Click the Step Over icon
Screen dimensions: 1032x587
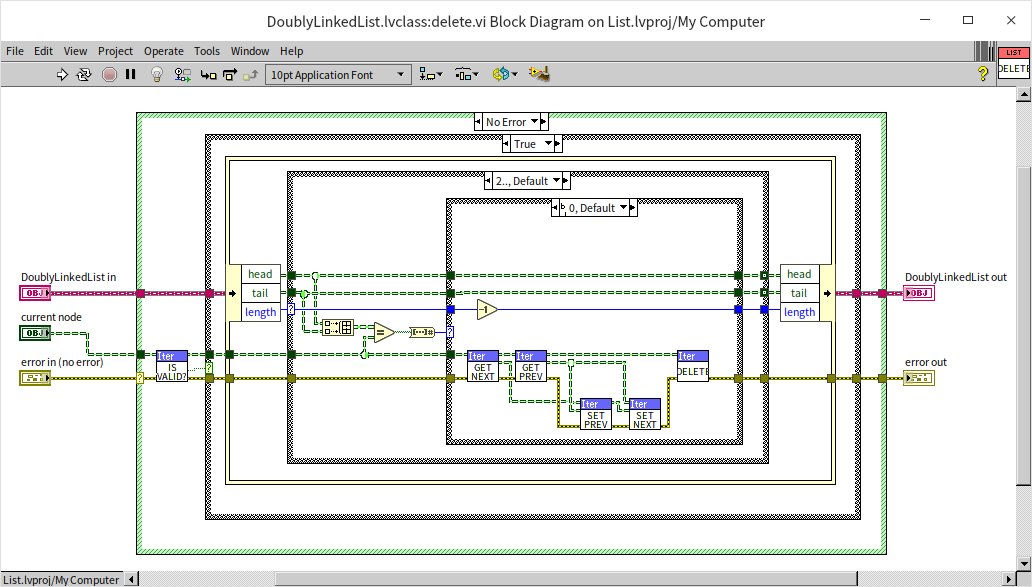229,74
